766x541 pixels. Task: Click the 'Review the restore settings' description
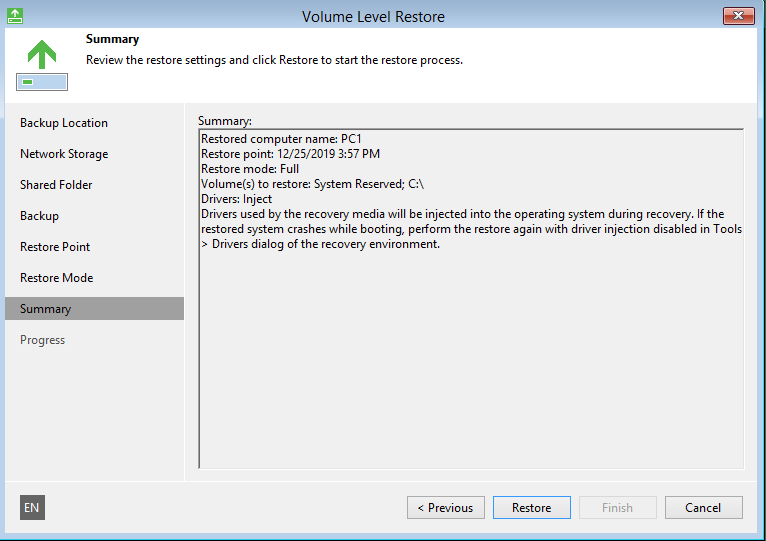point(274,60)
